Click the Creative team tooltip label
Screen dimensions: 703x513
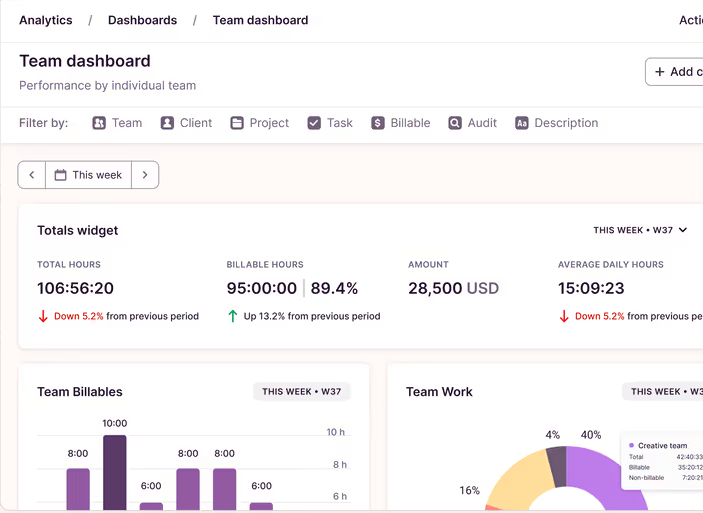[x=663, y=445]
